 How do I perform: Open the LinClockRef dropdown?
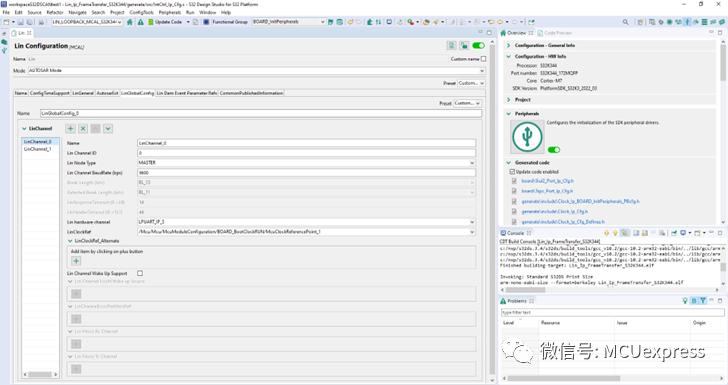(306, 232)
